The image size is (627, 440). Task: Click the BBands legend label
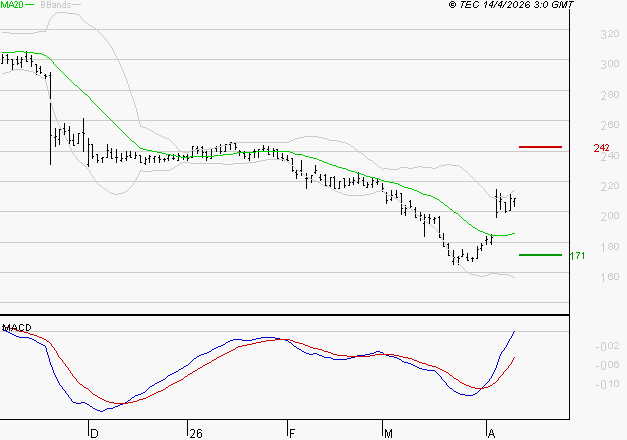pos(54,5)
